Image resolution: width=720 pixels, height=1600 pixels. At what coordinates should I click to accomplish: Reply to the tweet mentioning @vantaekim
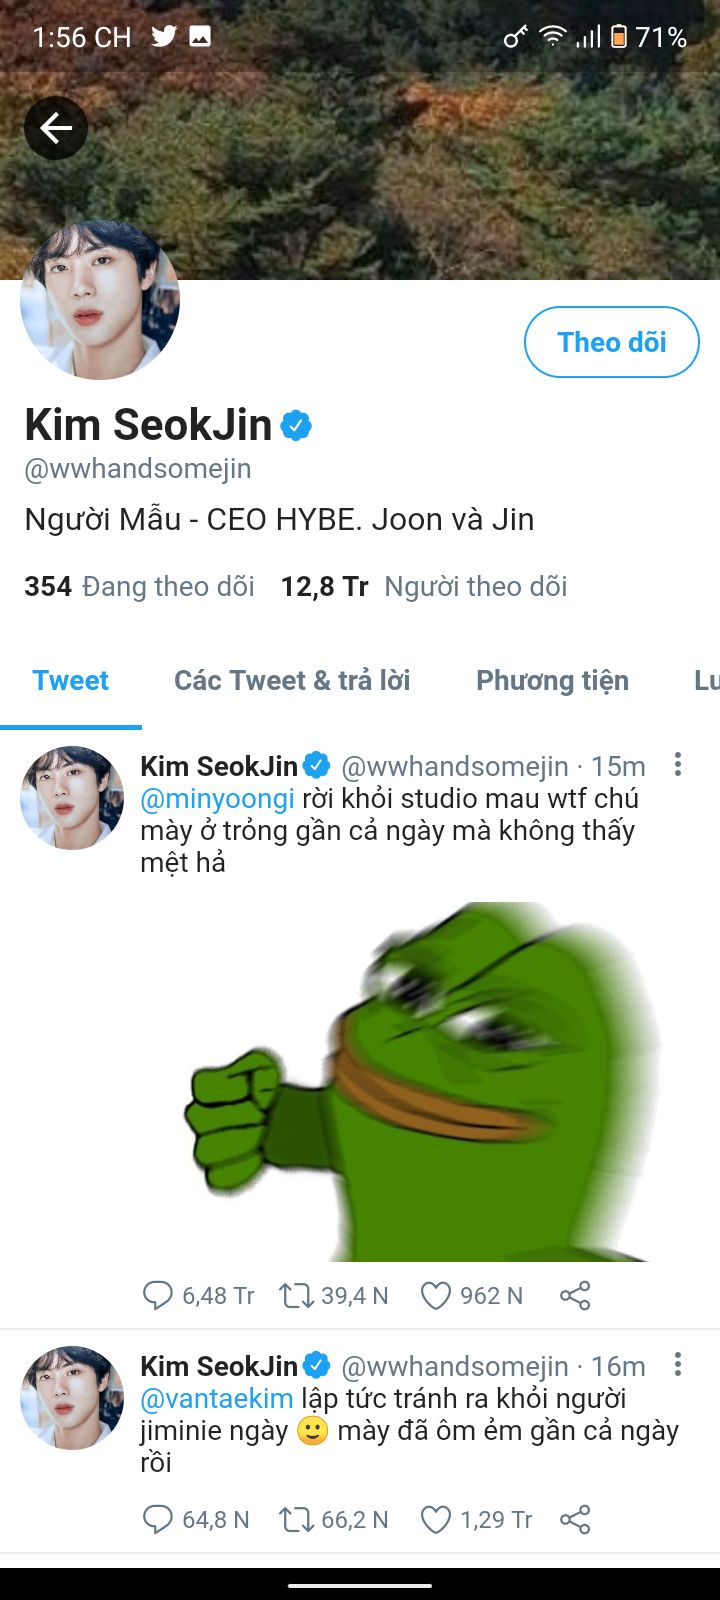point(158,1520)
